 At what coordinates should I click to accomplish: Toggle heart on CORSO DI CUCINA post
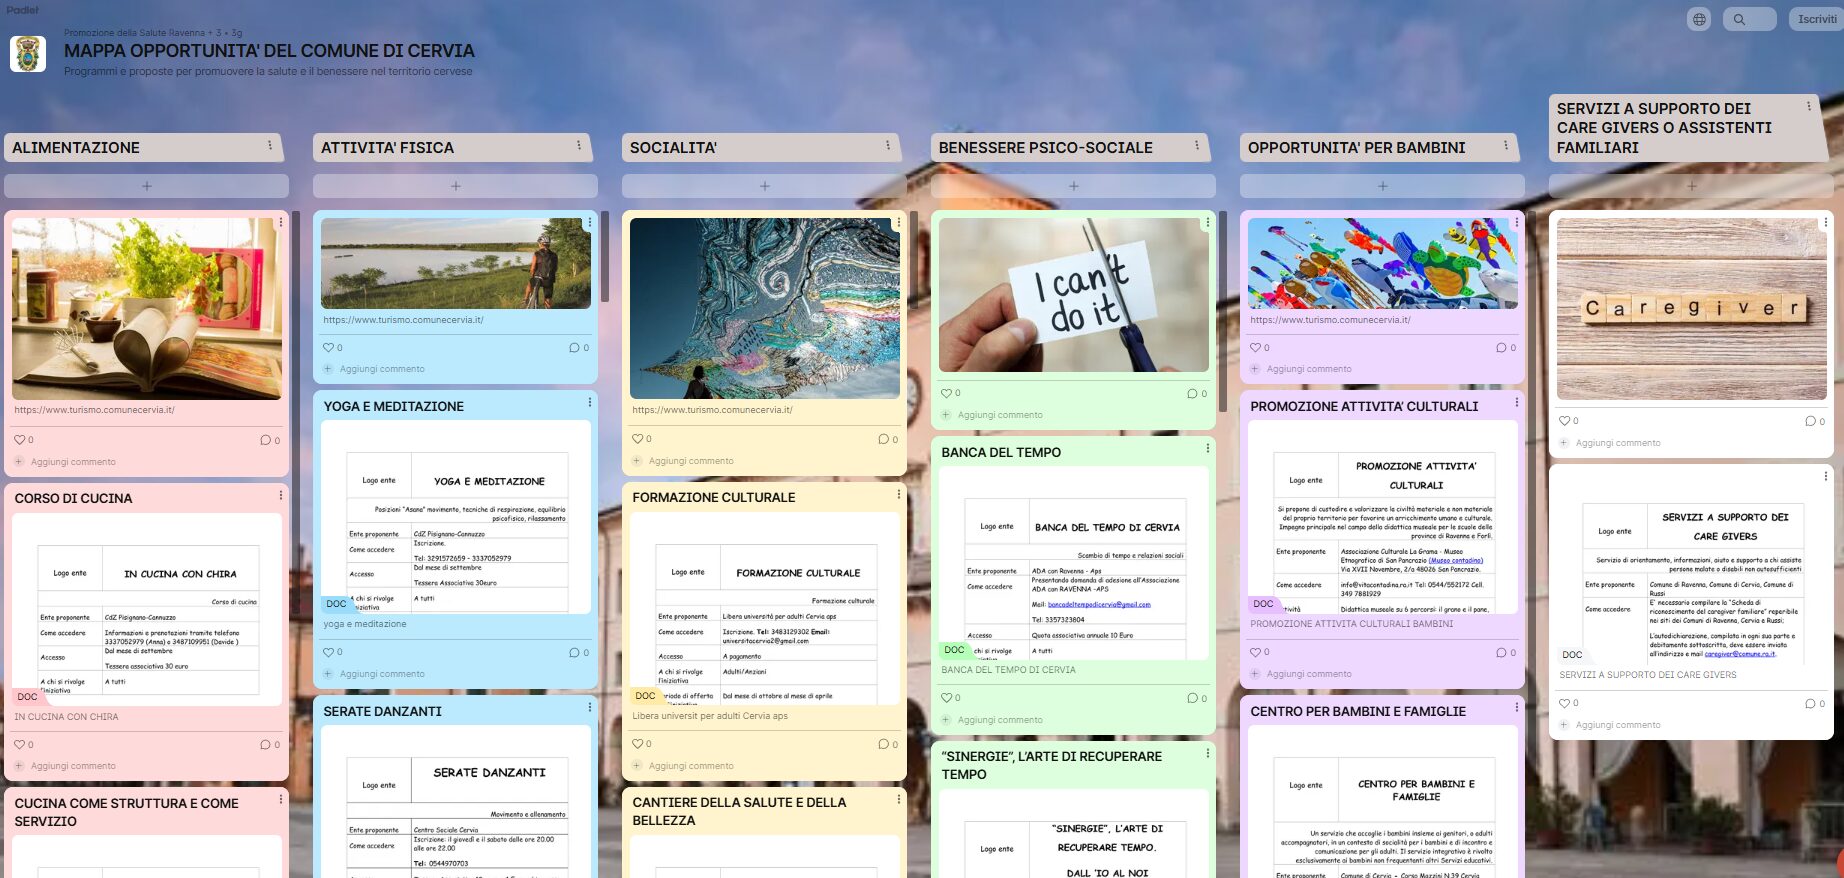click(x=19, y=744)
